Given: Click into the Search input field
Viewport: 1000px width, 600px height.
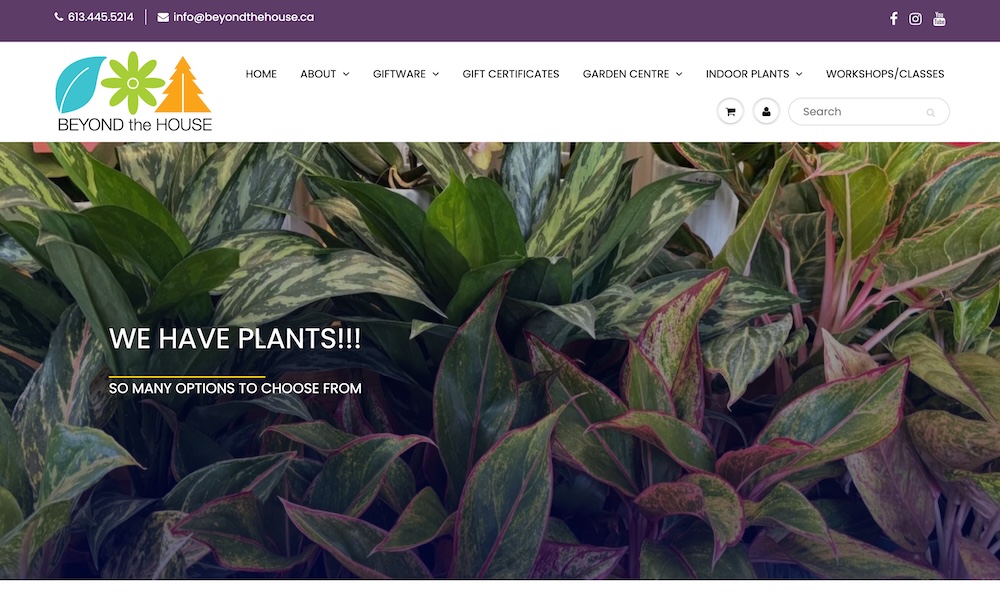Looking at the screenshot, I should 869,112.
